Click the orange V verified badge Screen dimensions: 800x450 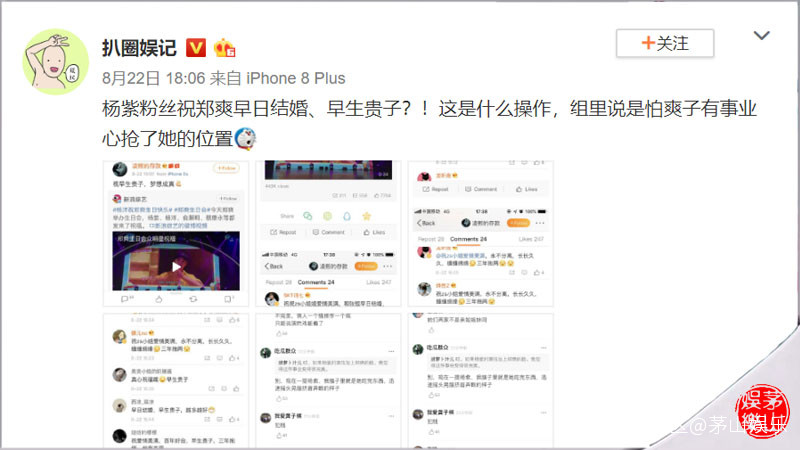(195, 48)
